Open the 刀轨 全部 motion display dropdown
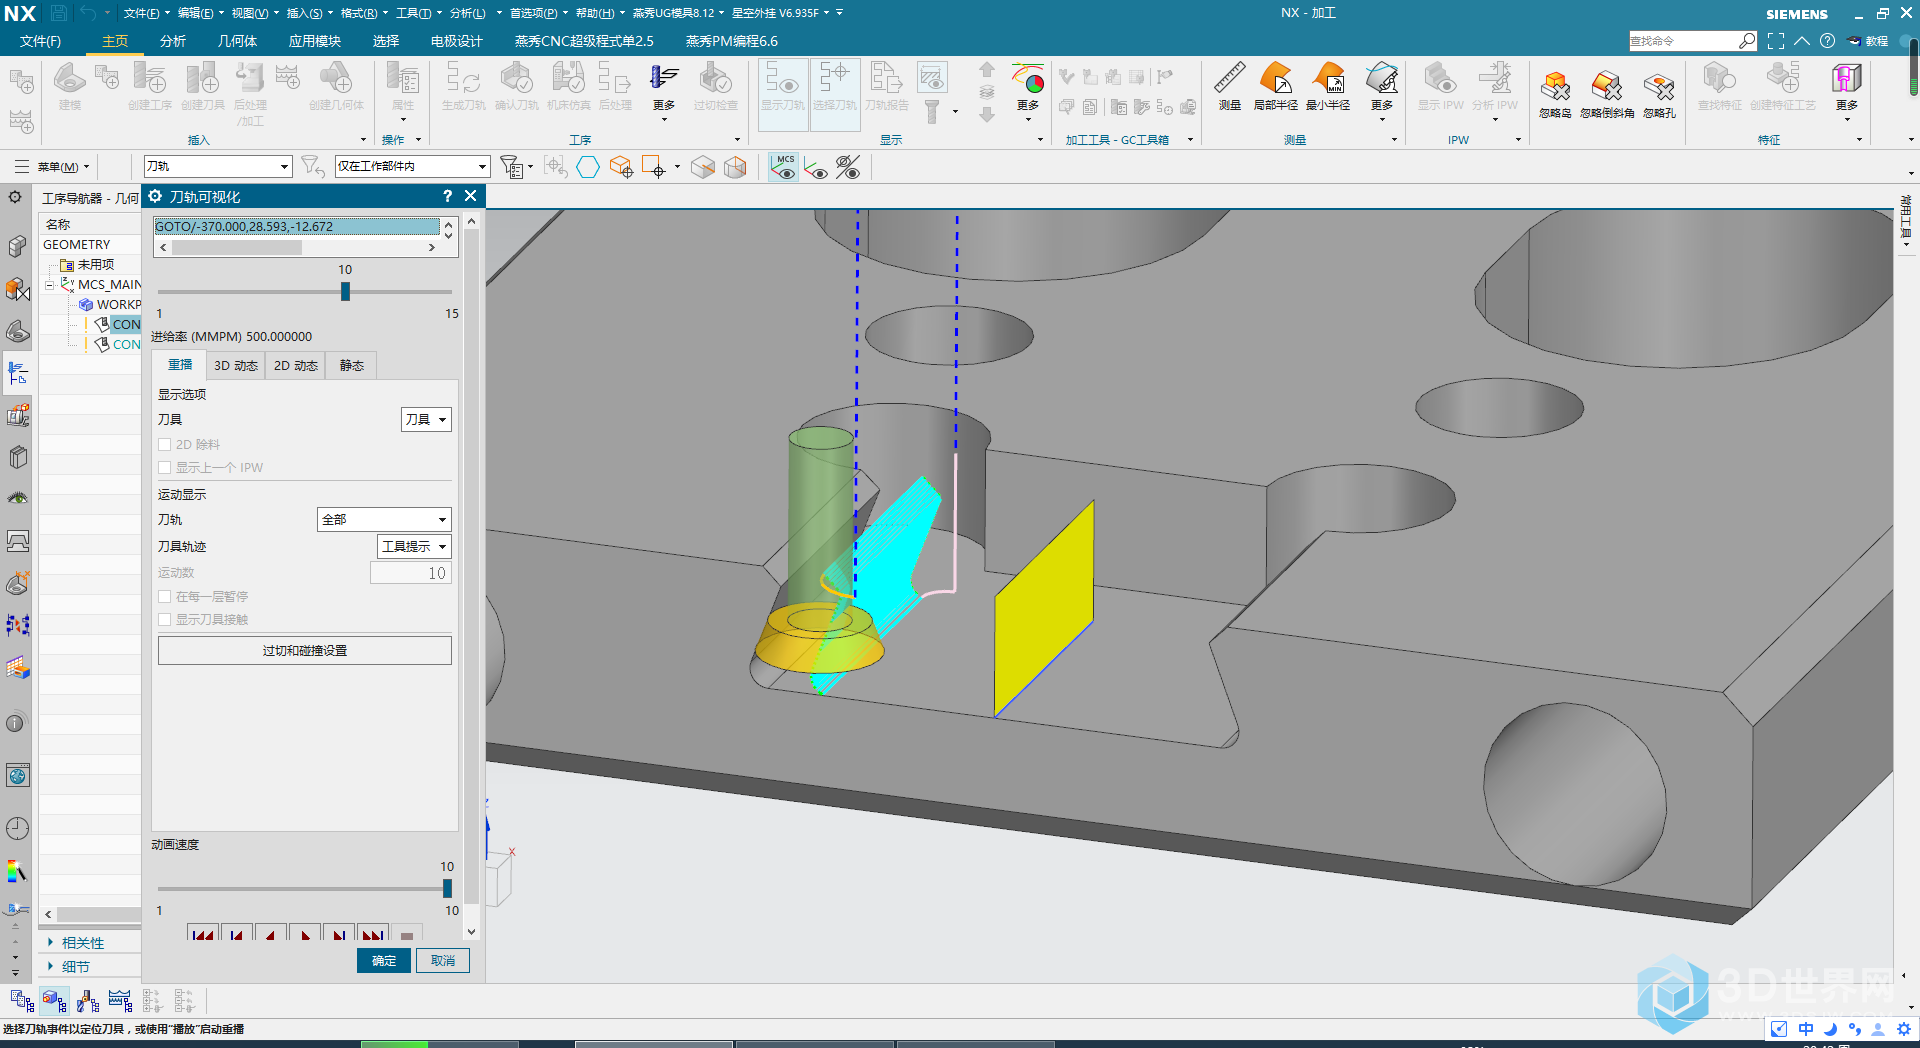 pyautogui.click(x=384, y=520)
